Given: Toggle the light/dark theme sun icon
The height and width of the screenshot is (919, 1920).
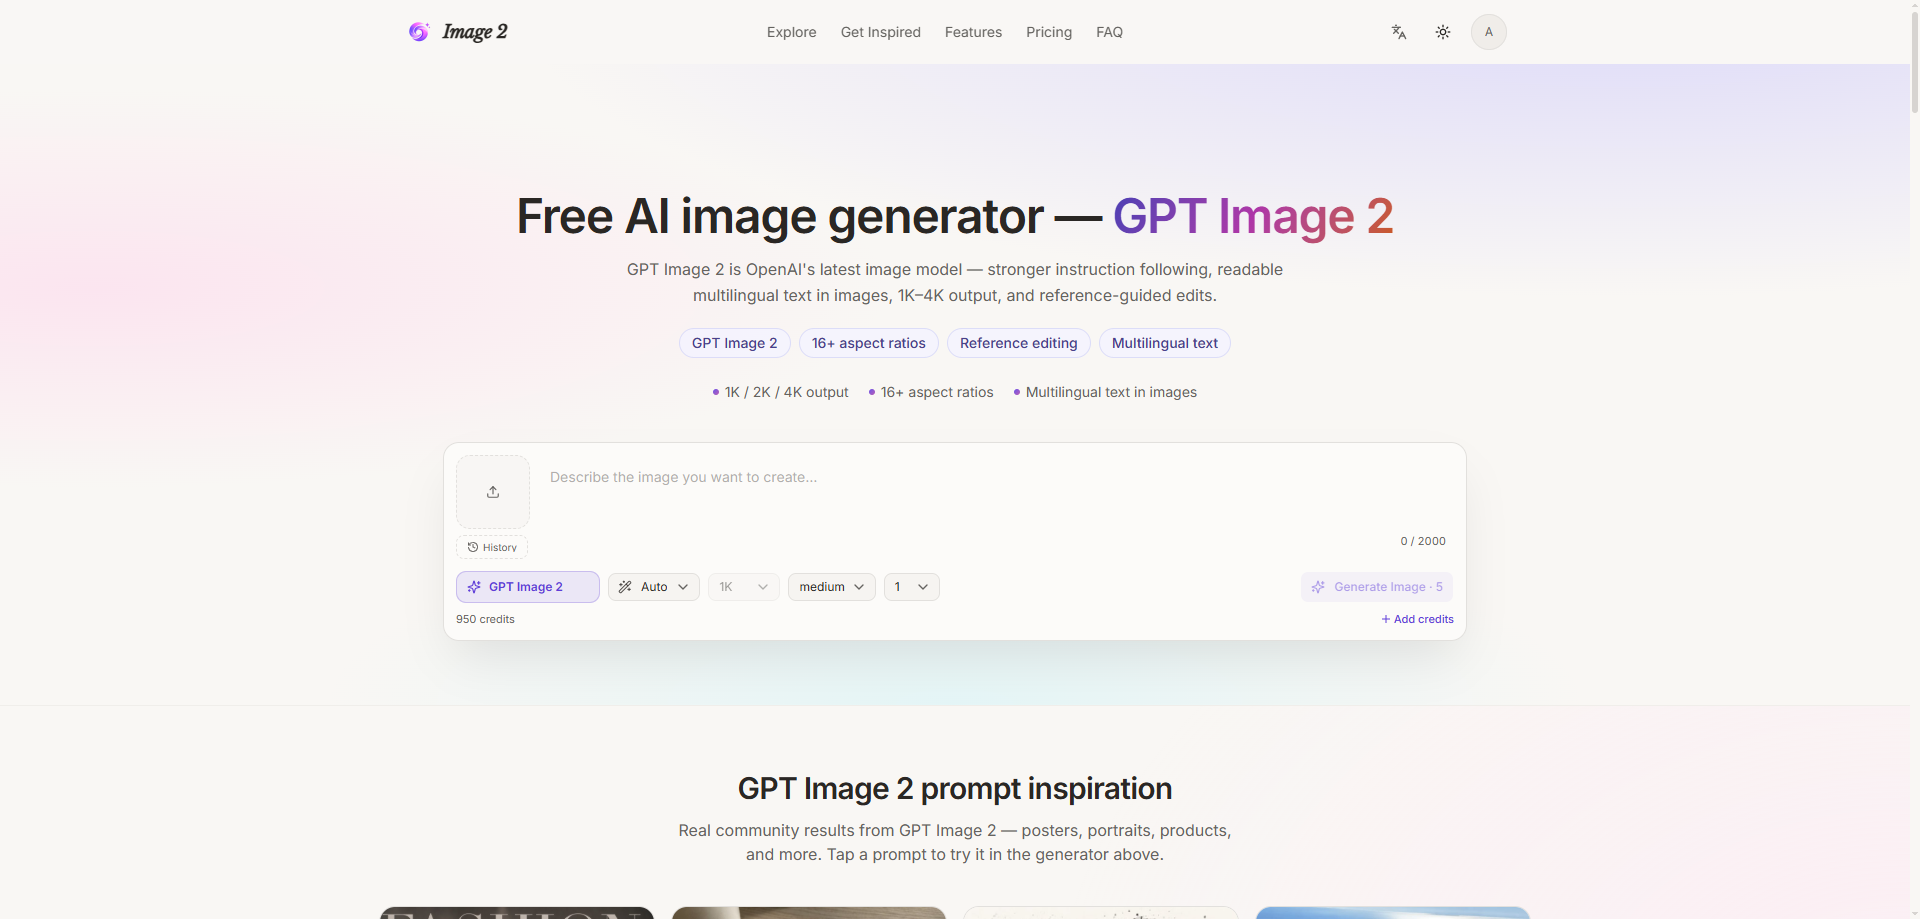Looking at the screenshot, I should [x=1443, y=32].
